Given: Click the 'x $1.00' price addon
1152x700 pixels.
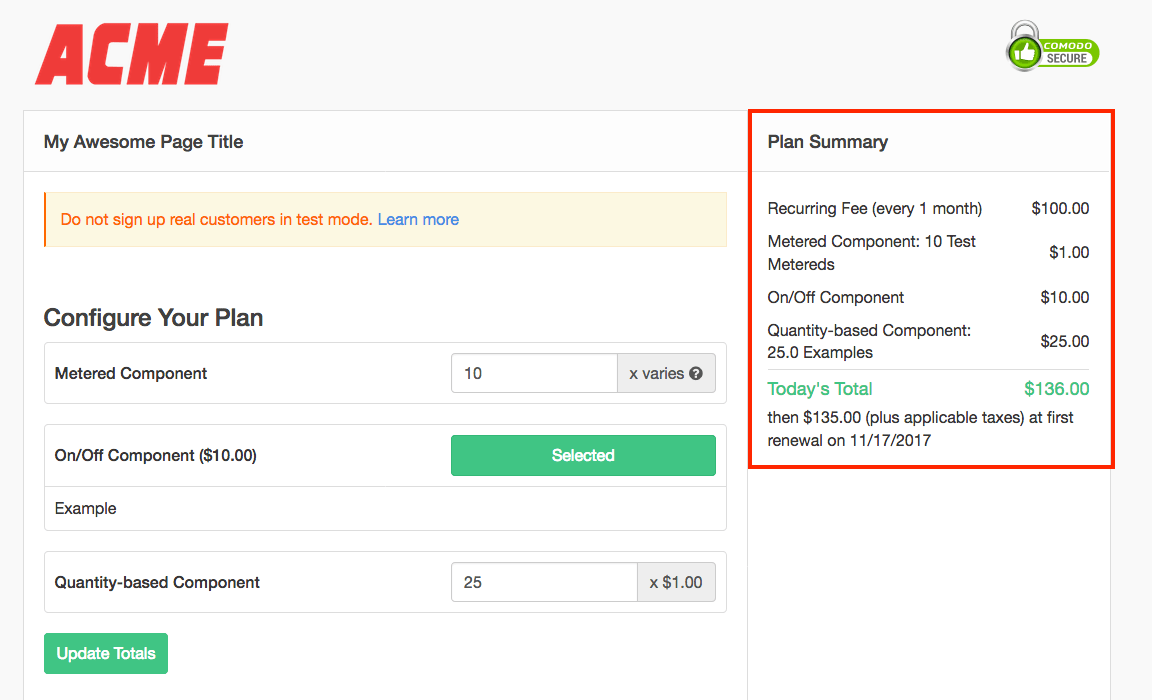Looking at the screenshot, I should [x=676, y=582].
